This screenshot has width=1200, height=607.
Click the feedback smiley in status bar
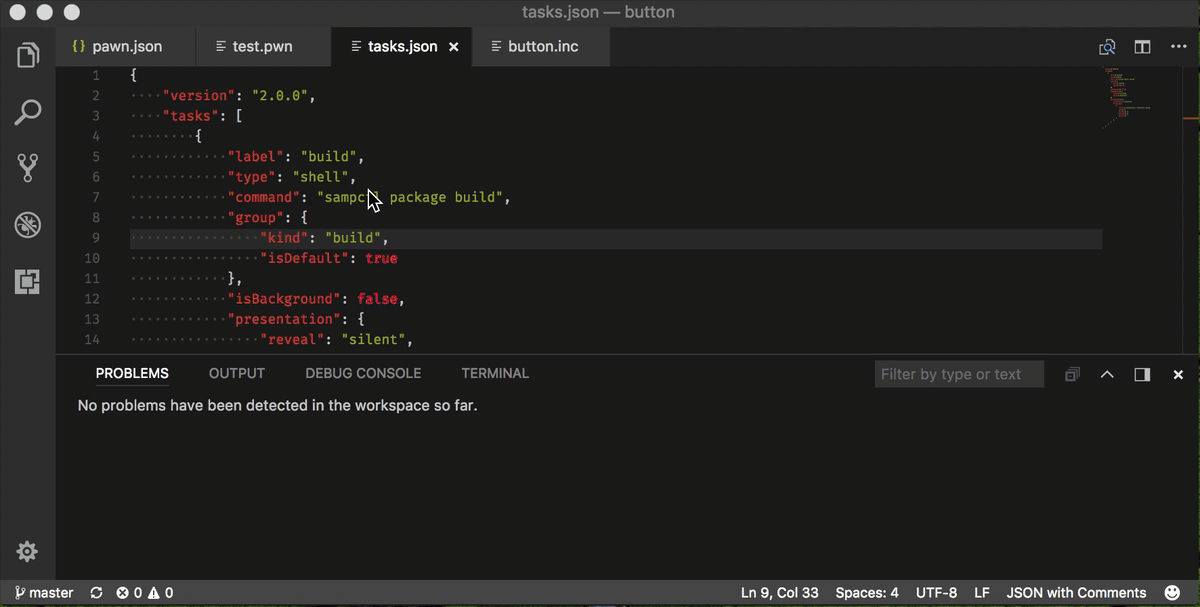(1173, 593)
